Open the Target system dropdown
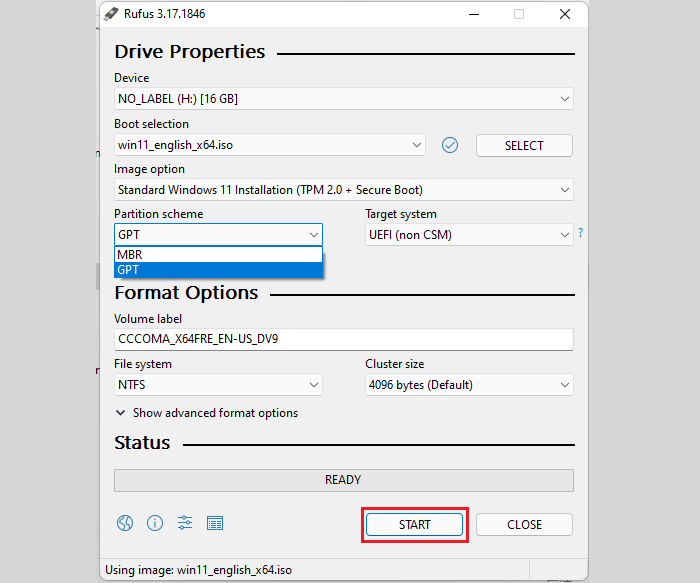The image size is (700, 583). coord(469,234)
